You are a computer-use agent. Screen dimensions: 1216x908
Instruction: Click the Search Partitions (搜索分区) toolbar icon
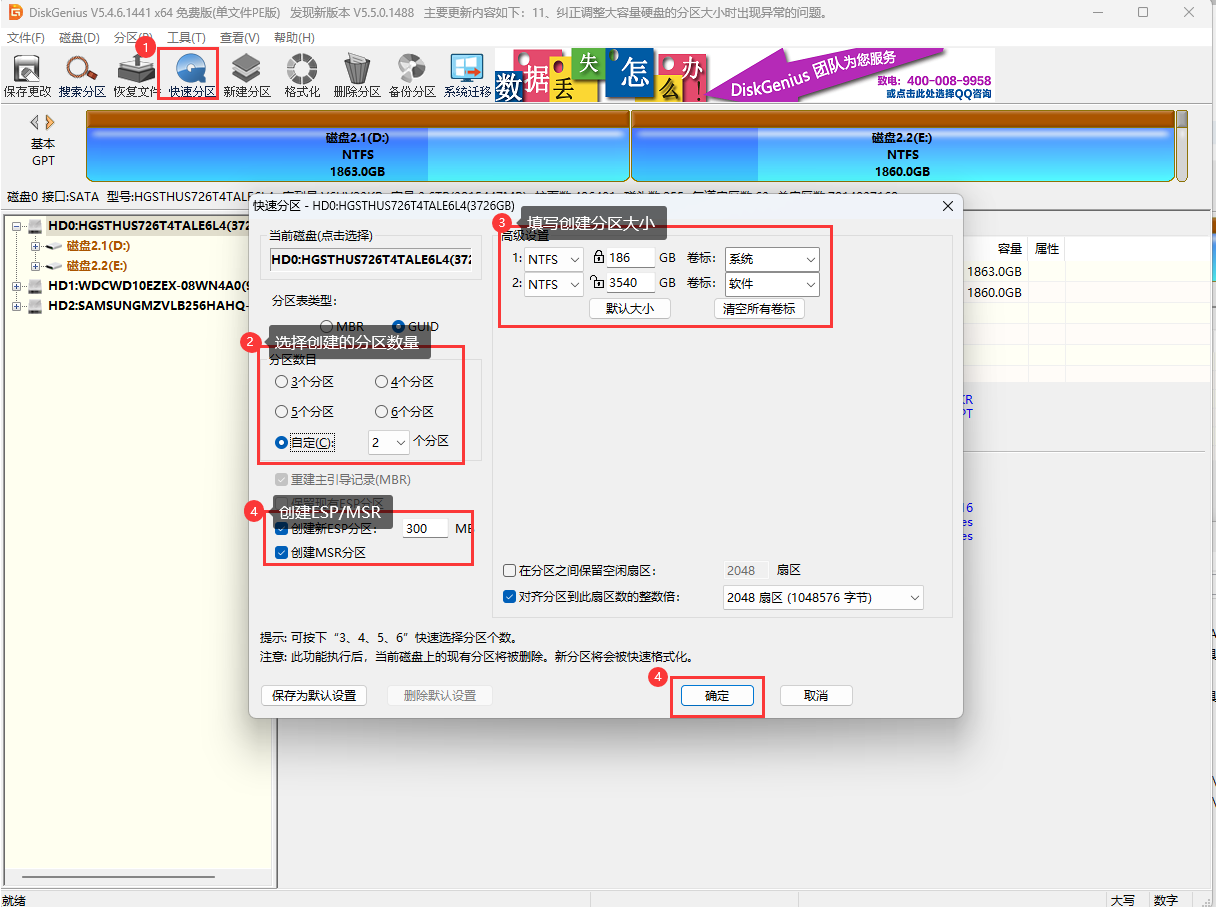tap(82, 76)
